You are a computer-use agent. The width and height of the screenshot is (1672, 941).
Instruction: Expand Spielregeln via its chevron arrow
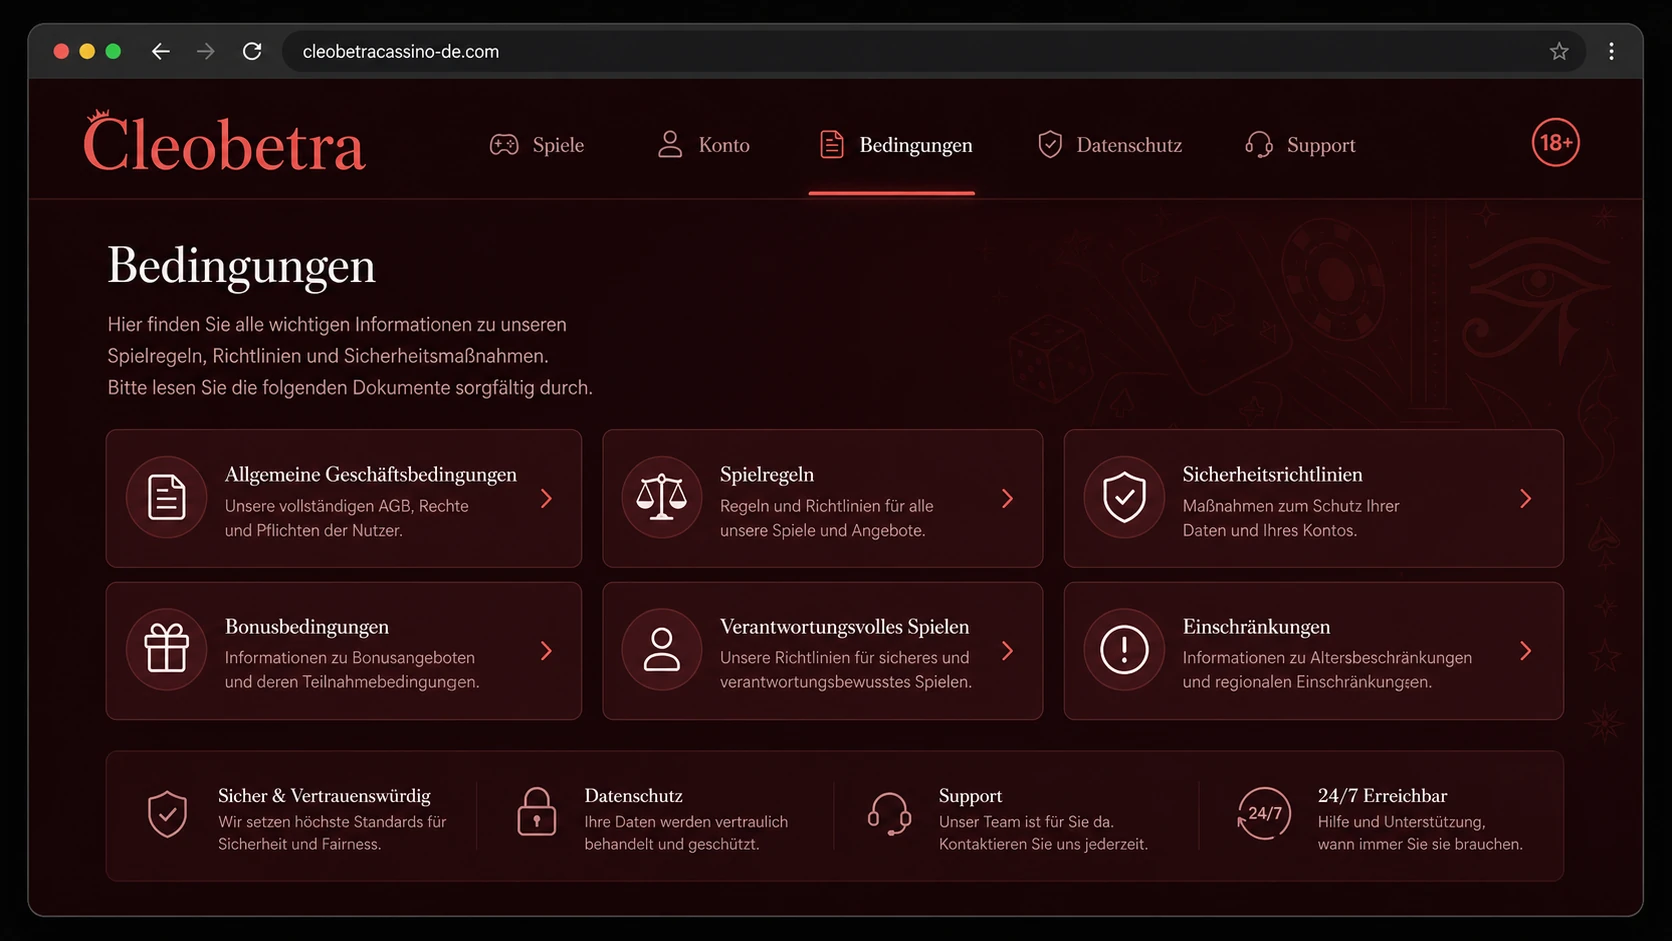1007,499
